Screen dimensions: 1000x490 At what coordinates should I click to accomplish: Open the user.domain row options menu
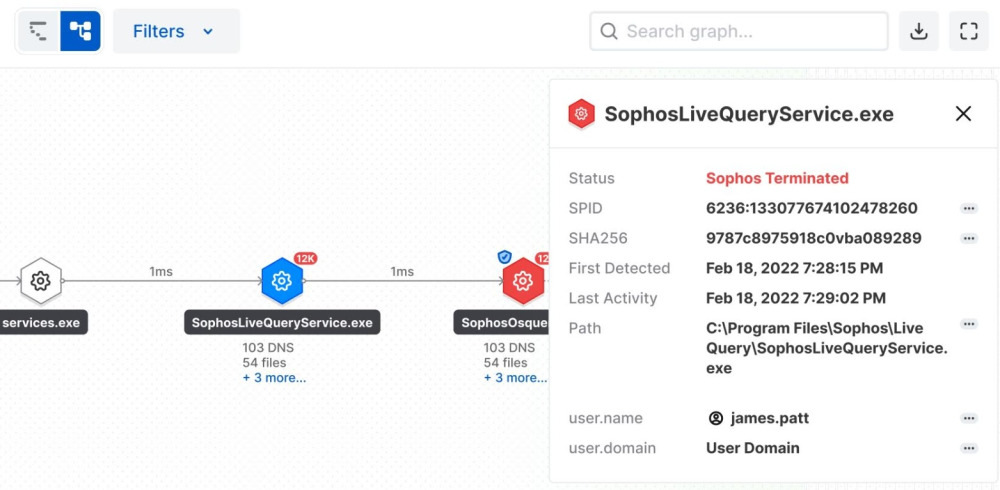pyautogui.click(x=969, y=449)
